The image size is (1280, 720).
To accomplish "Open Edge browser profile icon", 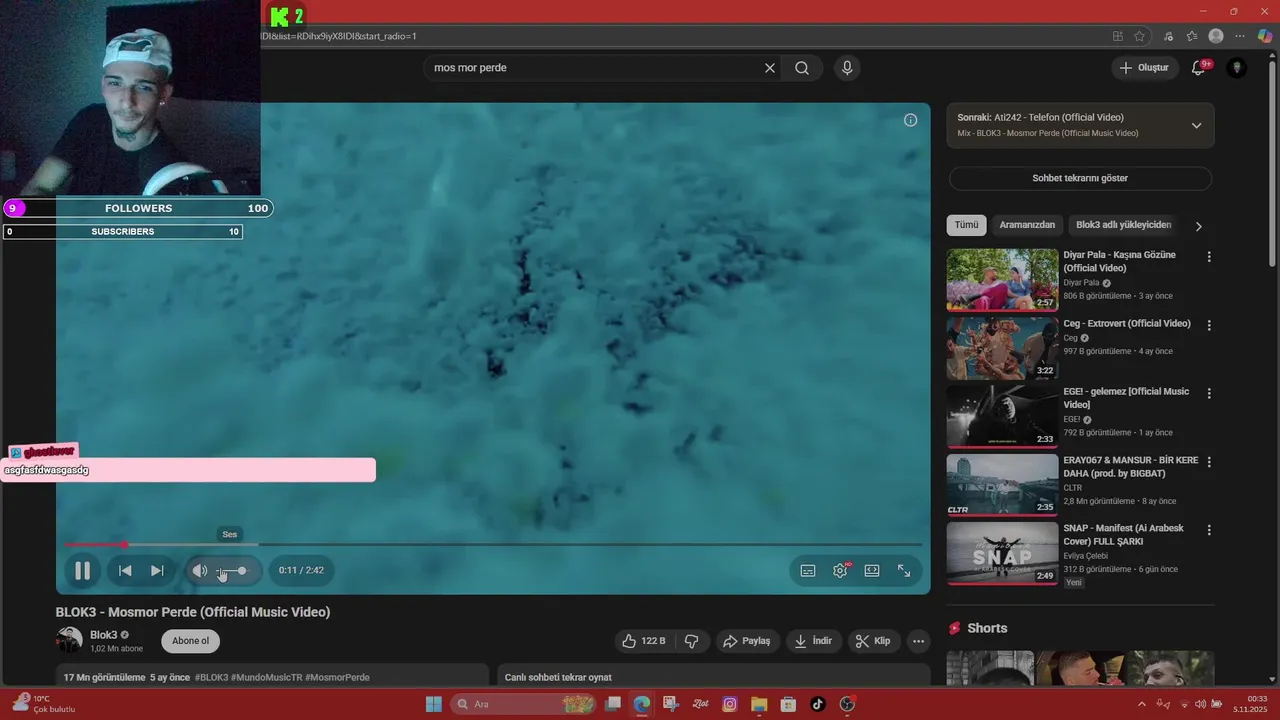I will (1216, 36).
